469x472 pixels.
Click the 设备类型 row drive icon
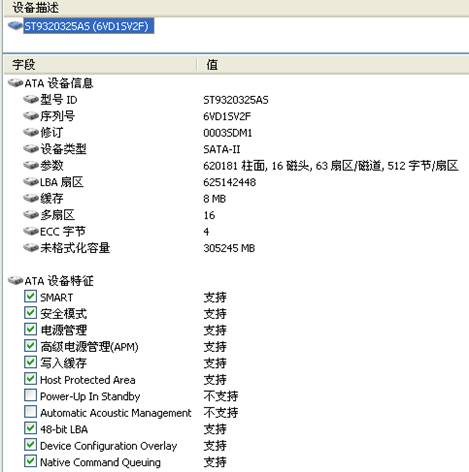[31, 149]
